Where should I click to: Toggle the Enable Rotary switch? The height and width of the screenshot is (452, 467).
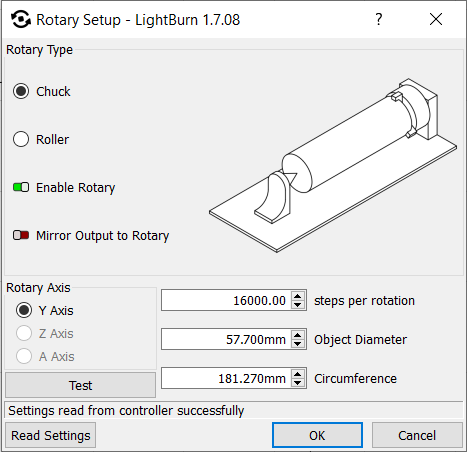coord(21,187)
